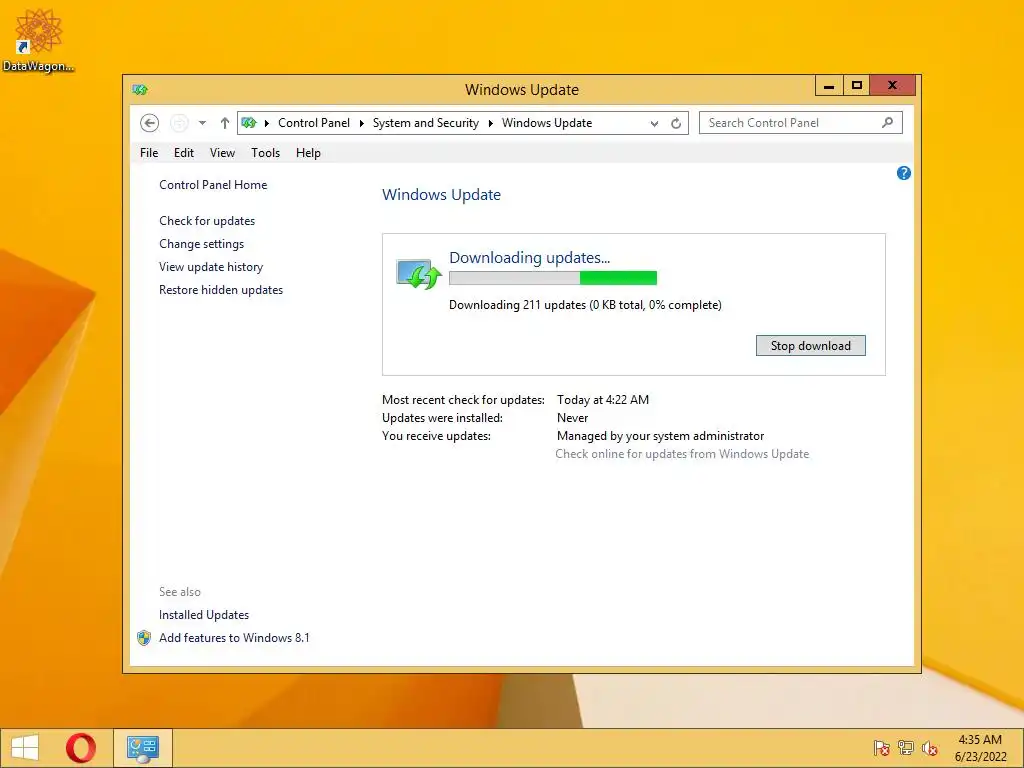This screenshot has width=1024, height=768.
Task: Click the 'Today at 4:22 AM' text
Action: (x=603, y=400)
